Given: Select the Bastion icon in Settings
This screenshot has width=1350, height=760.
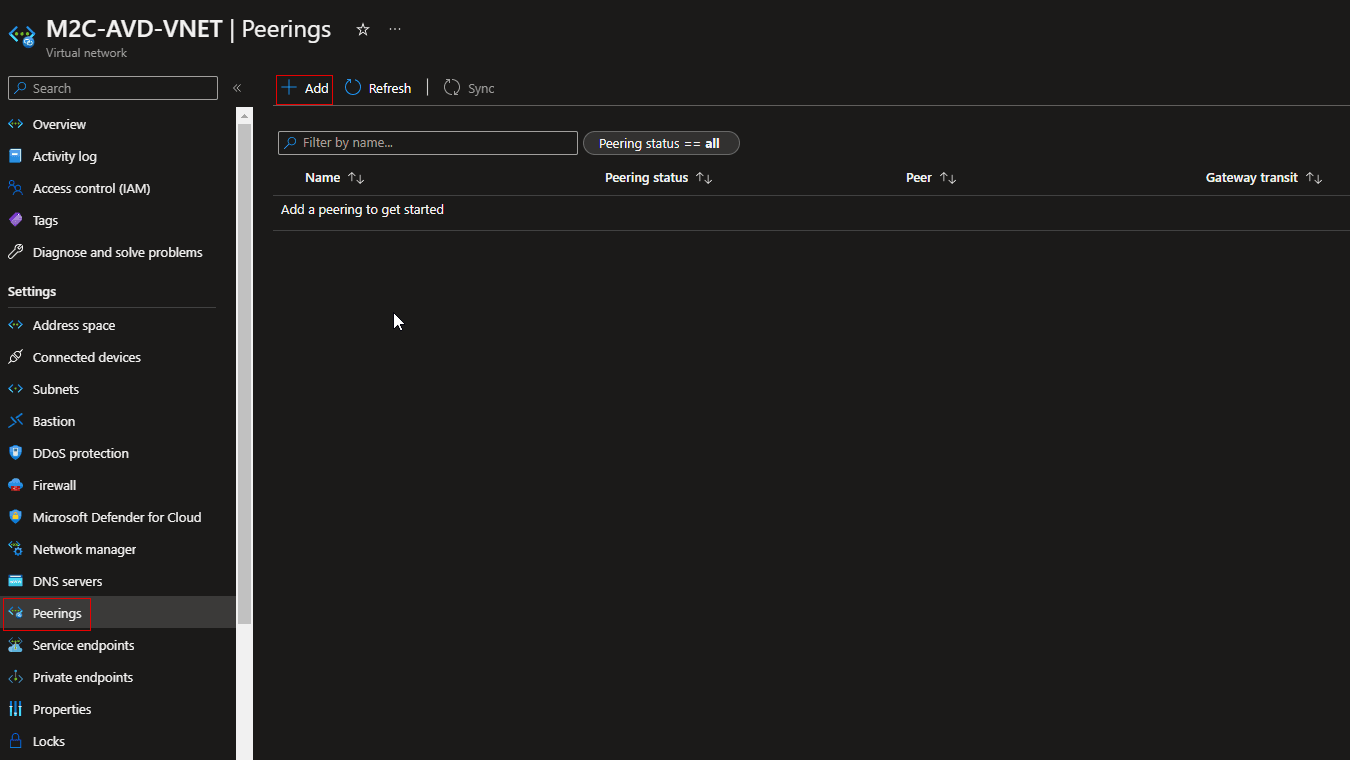Looking at the screenshot, I should [15, 421].
